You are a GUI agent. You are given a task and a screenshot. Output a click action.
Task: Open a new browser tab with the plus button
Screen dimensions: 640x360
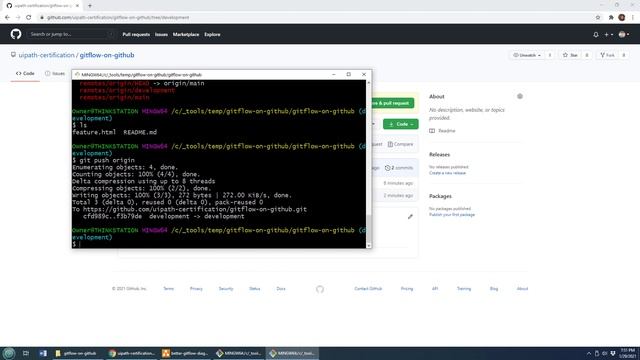click(x=90, y=6)
